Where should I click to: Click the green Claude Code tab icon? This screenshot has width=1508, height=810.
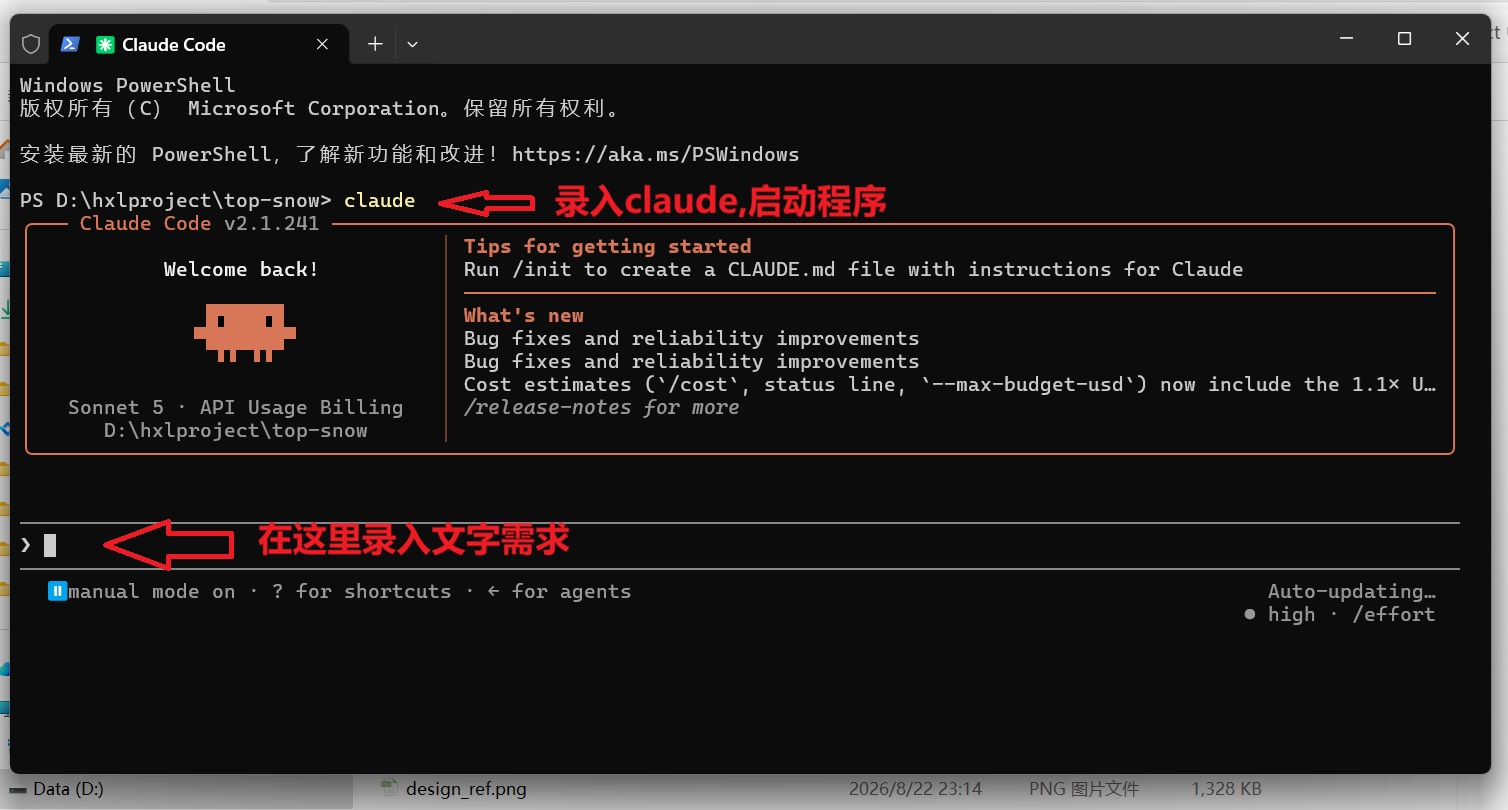105,44
